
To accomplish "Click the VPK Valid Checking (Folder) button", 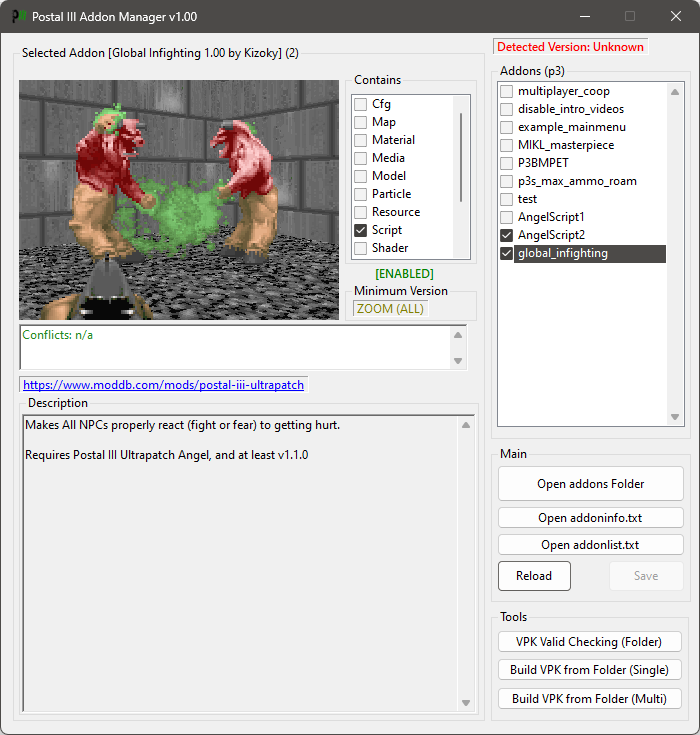I will 589,642.
